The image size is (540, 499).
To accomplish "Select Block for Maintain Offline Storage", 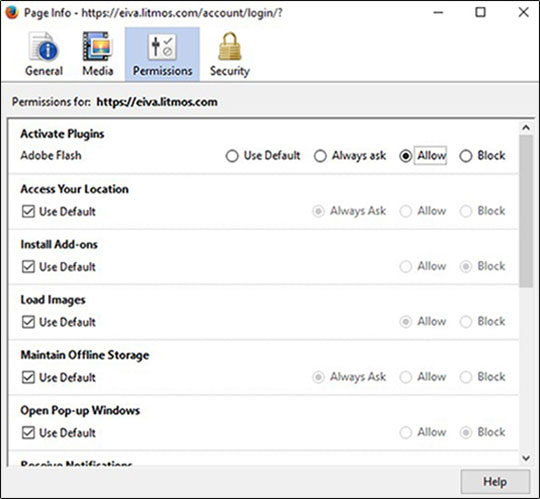I will (466, 377).
